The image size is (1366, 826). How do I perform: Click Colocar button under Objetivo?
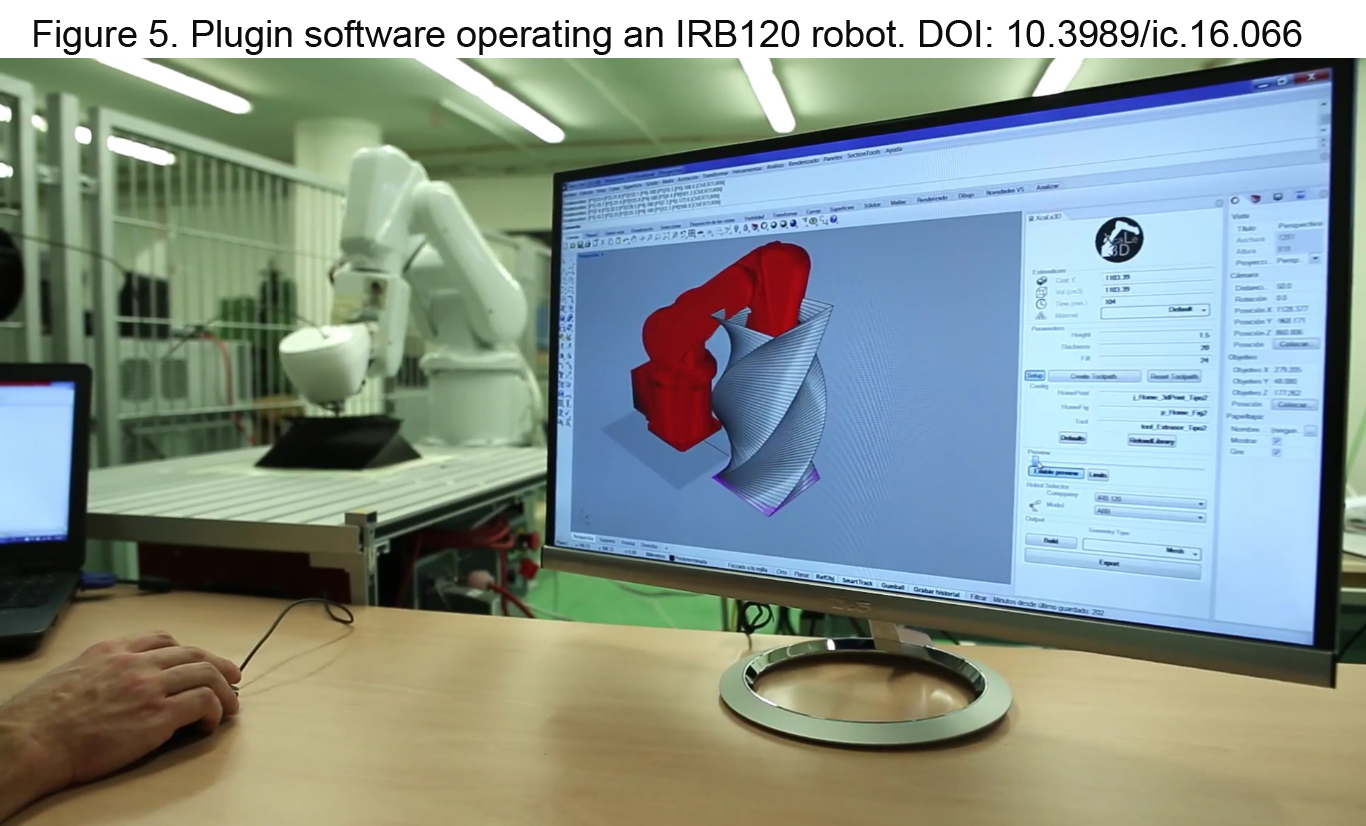[x=1296, y=405]
